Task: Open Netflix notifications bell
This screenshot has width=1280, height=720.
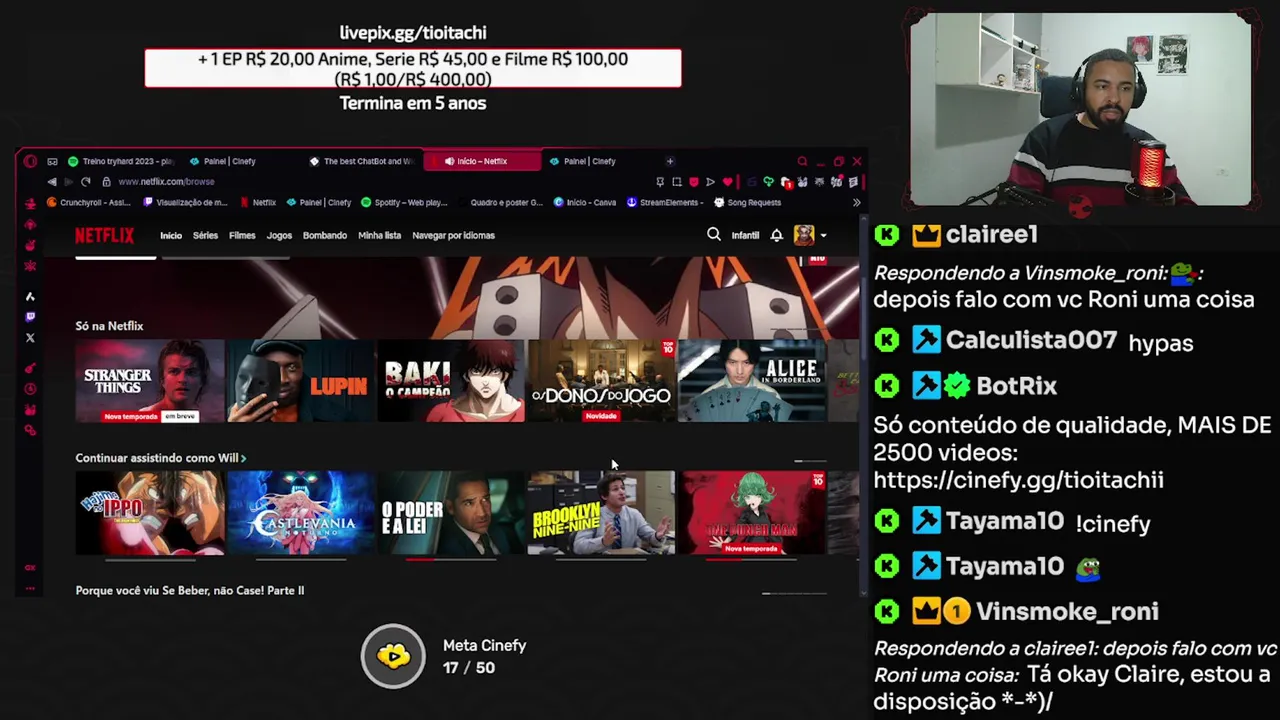Action: tap(776, 235)
